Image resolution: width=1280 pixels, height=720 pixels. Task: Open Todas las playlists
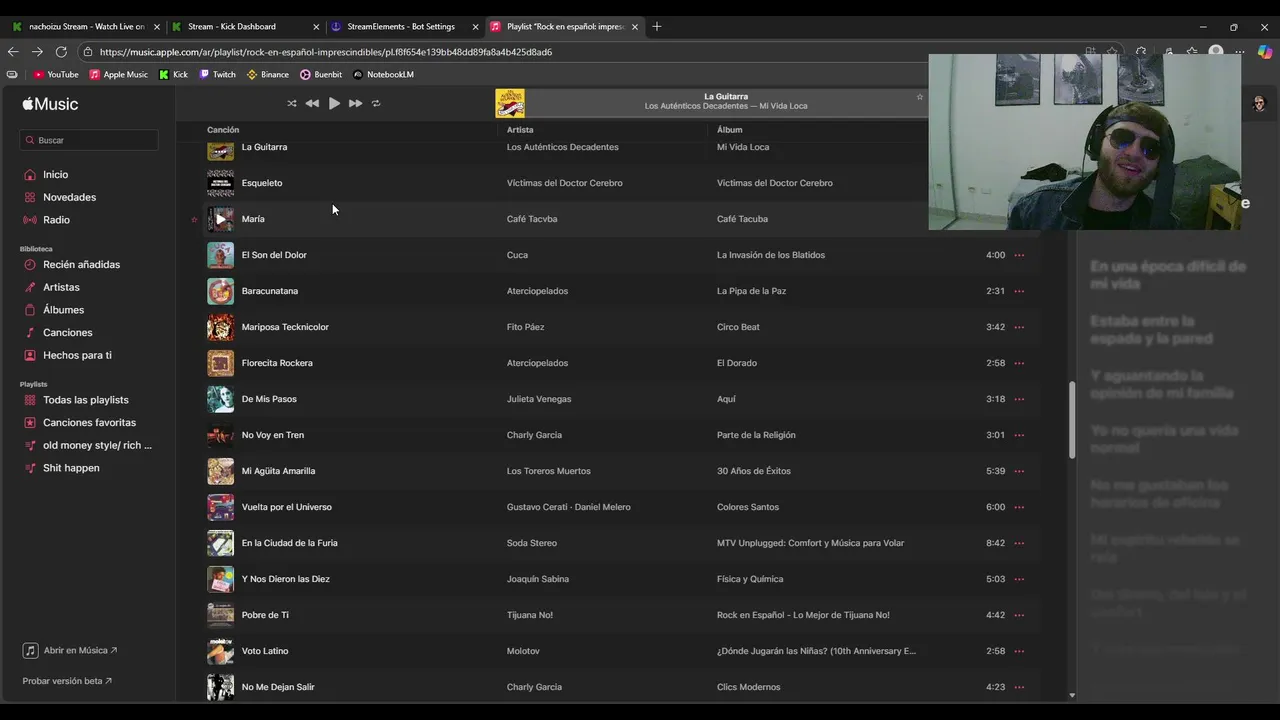coord(85,400)
